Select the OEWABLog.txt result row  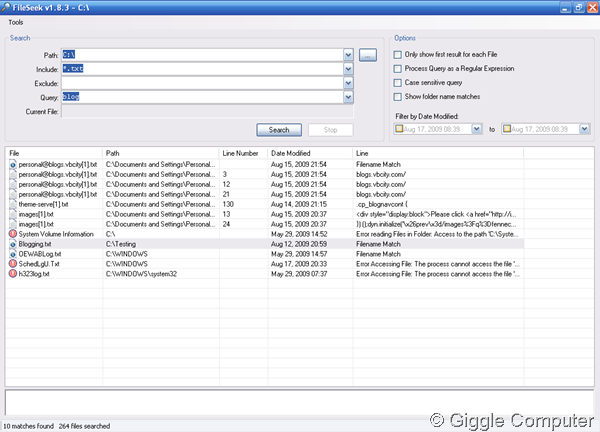pos(265,254)
